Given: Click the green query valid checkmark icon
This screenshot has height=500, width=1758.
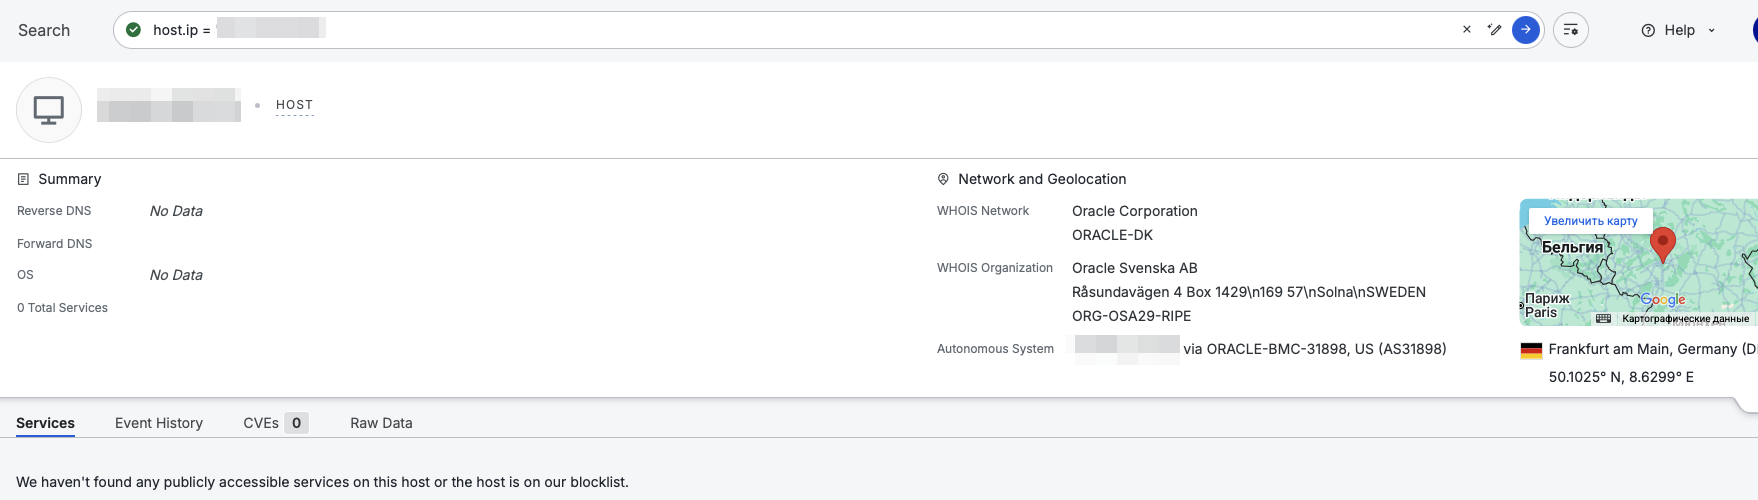Looking at the screenshot, I should [x=134, y=30].
